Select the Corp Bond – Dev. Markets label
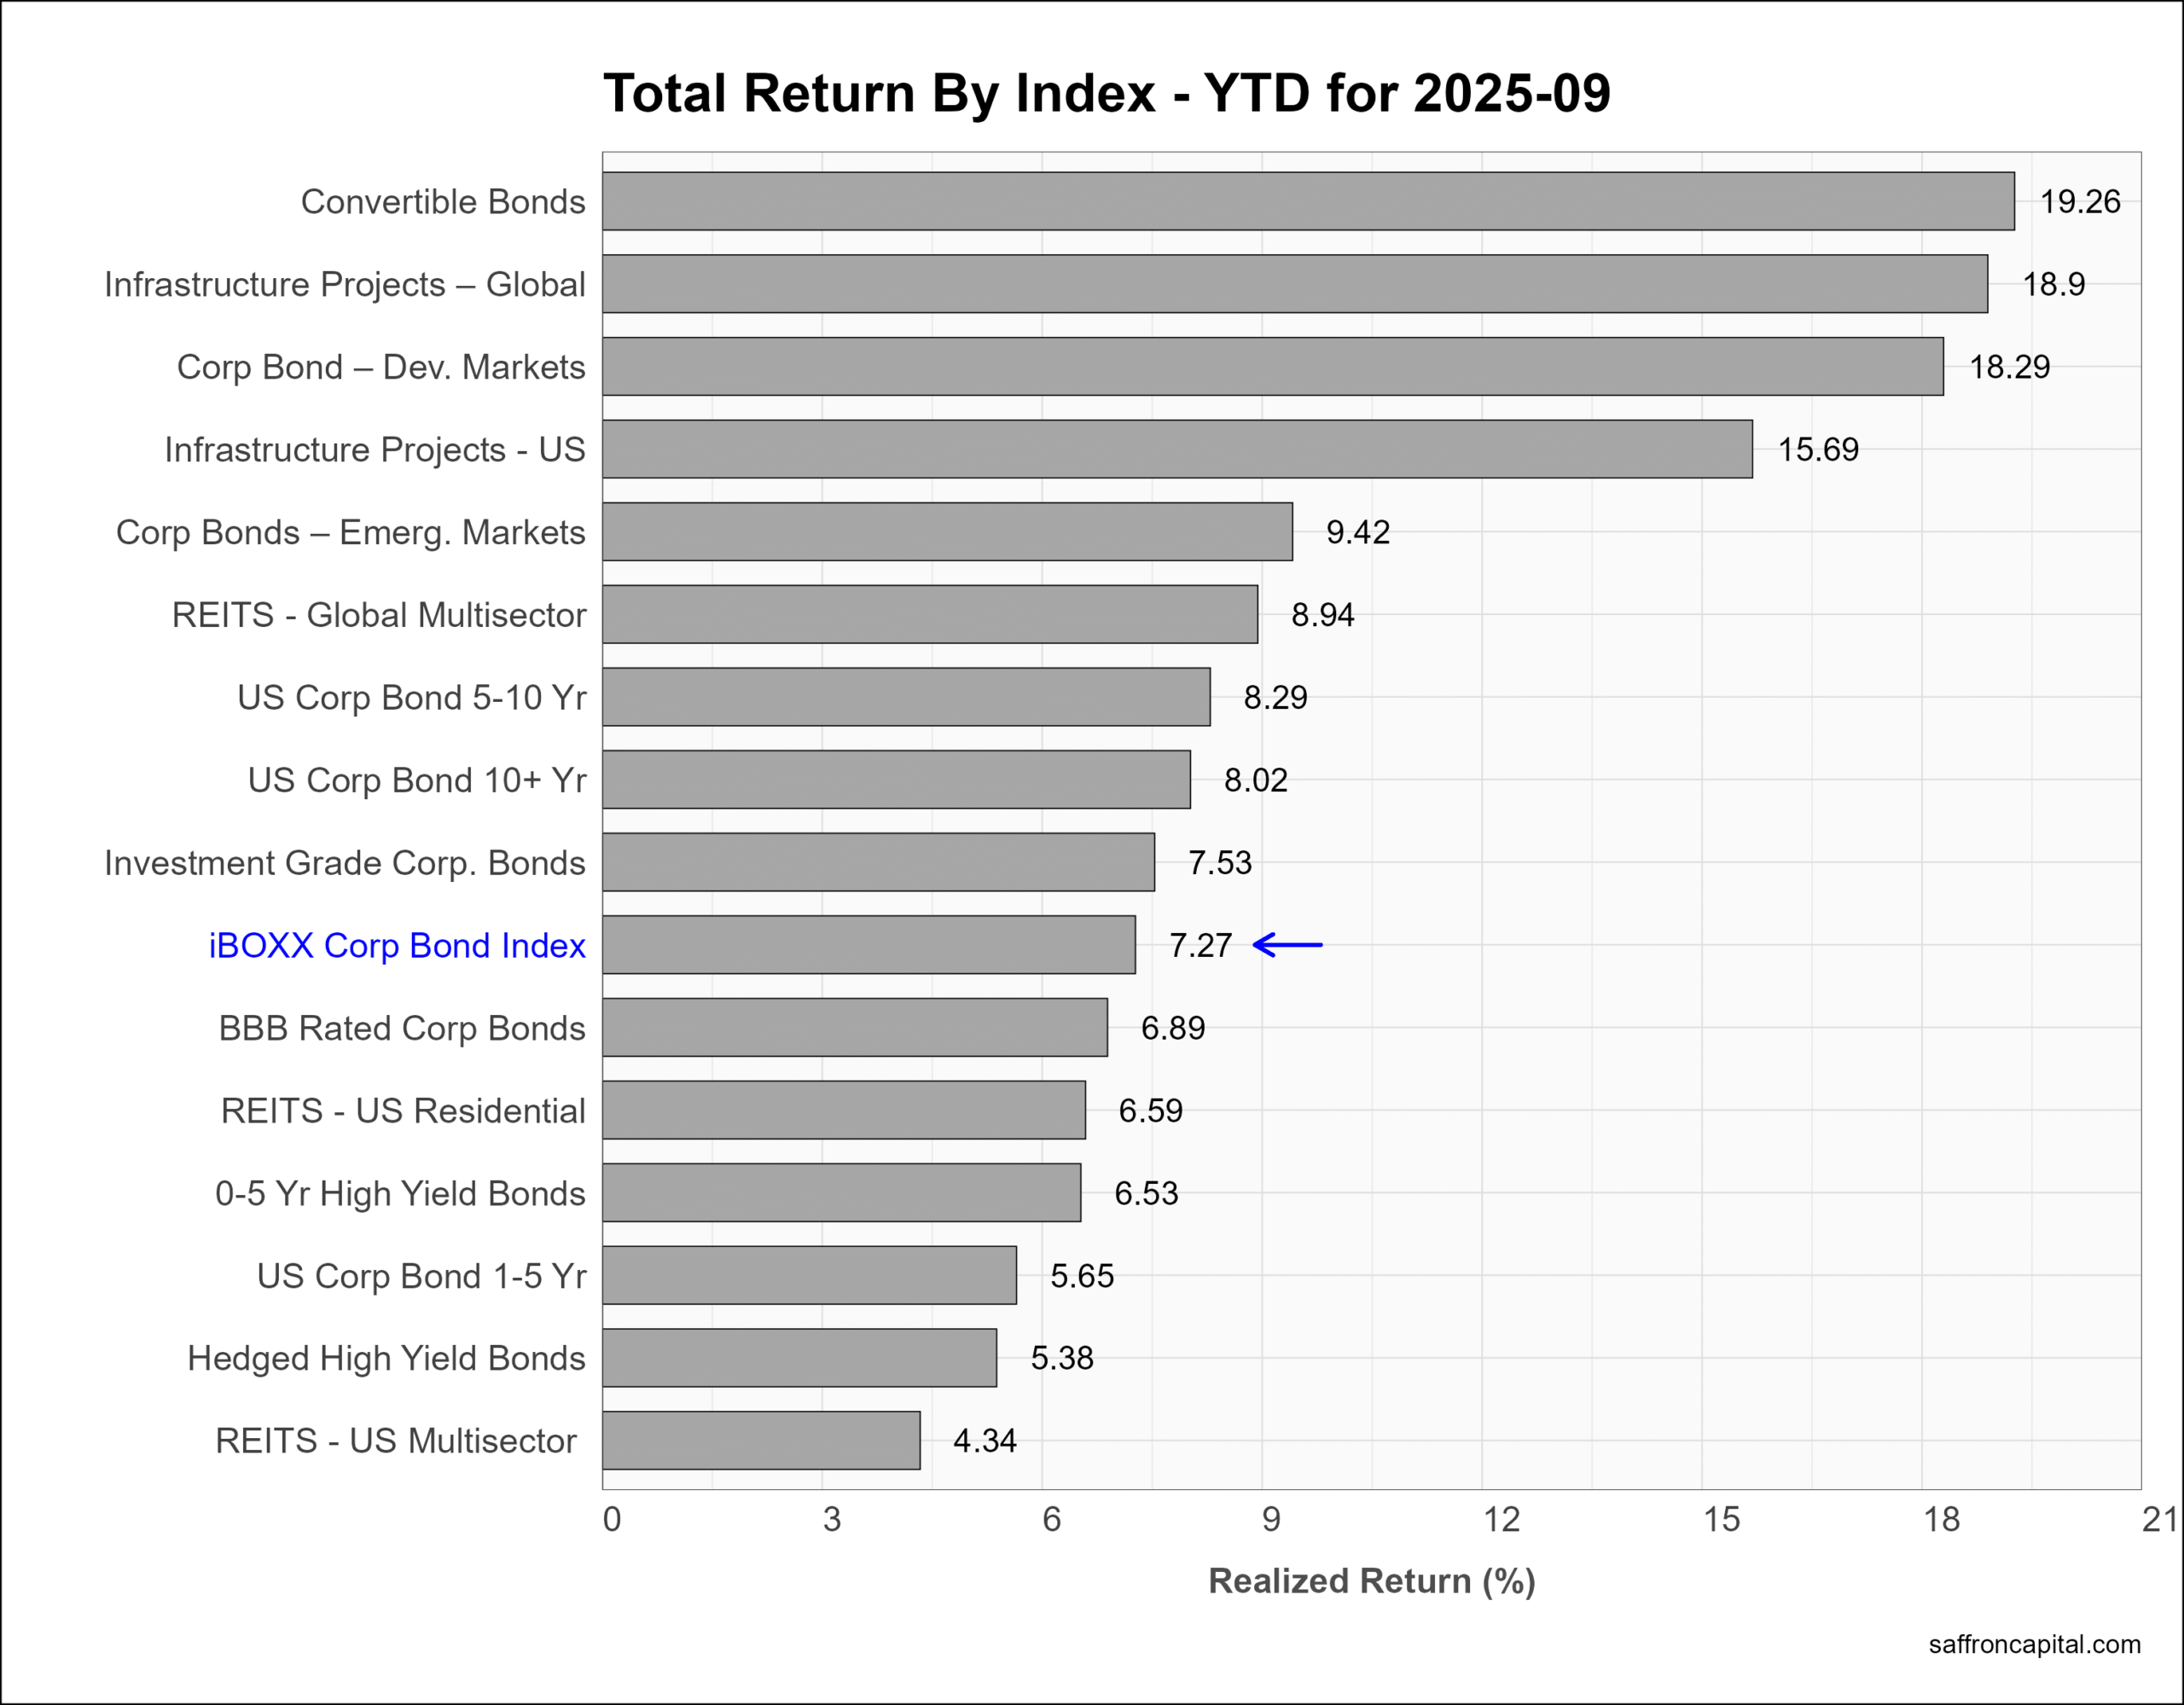Image resolution: width=2184 pixels, height=1705 pixels. (x=381, y=367)
